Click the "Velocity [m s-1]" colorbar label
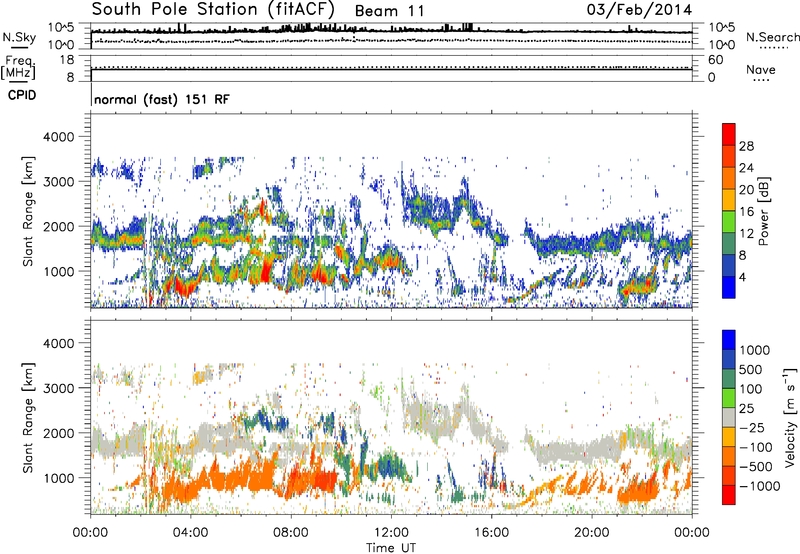Image resolution: width=800 pixels, height=554 pixels. tap(790, 417)
